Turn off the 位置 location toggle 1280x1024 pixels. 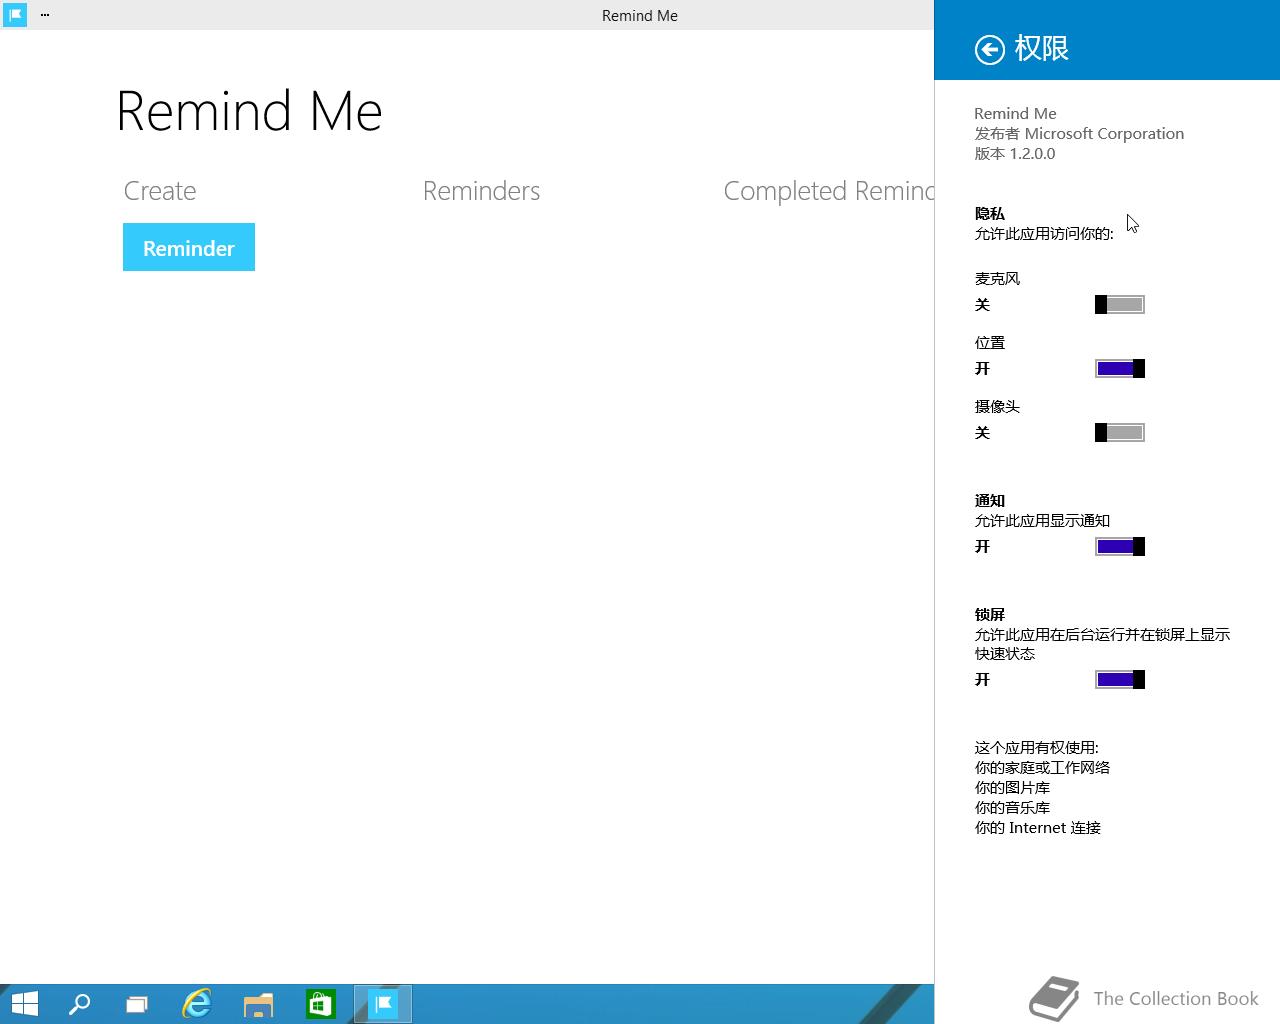pyautogui.click(x=1120, y=369)
